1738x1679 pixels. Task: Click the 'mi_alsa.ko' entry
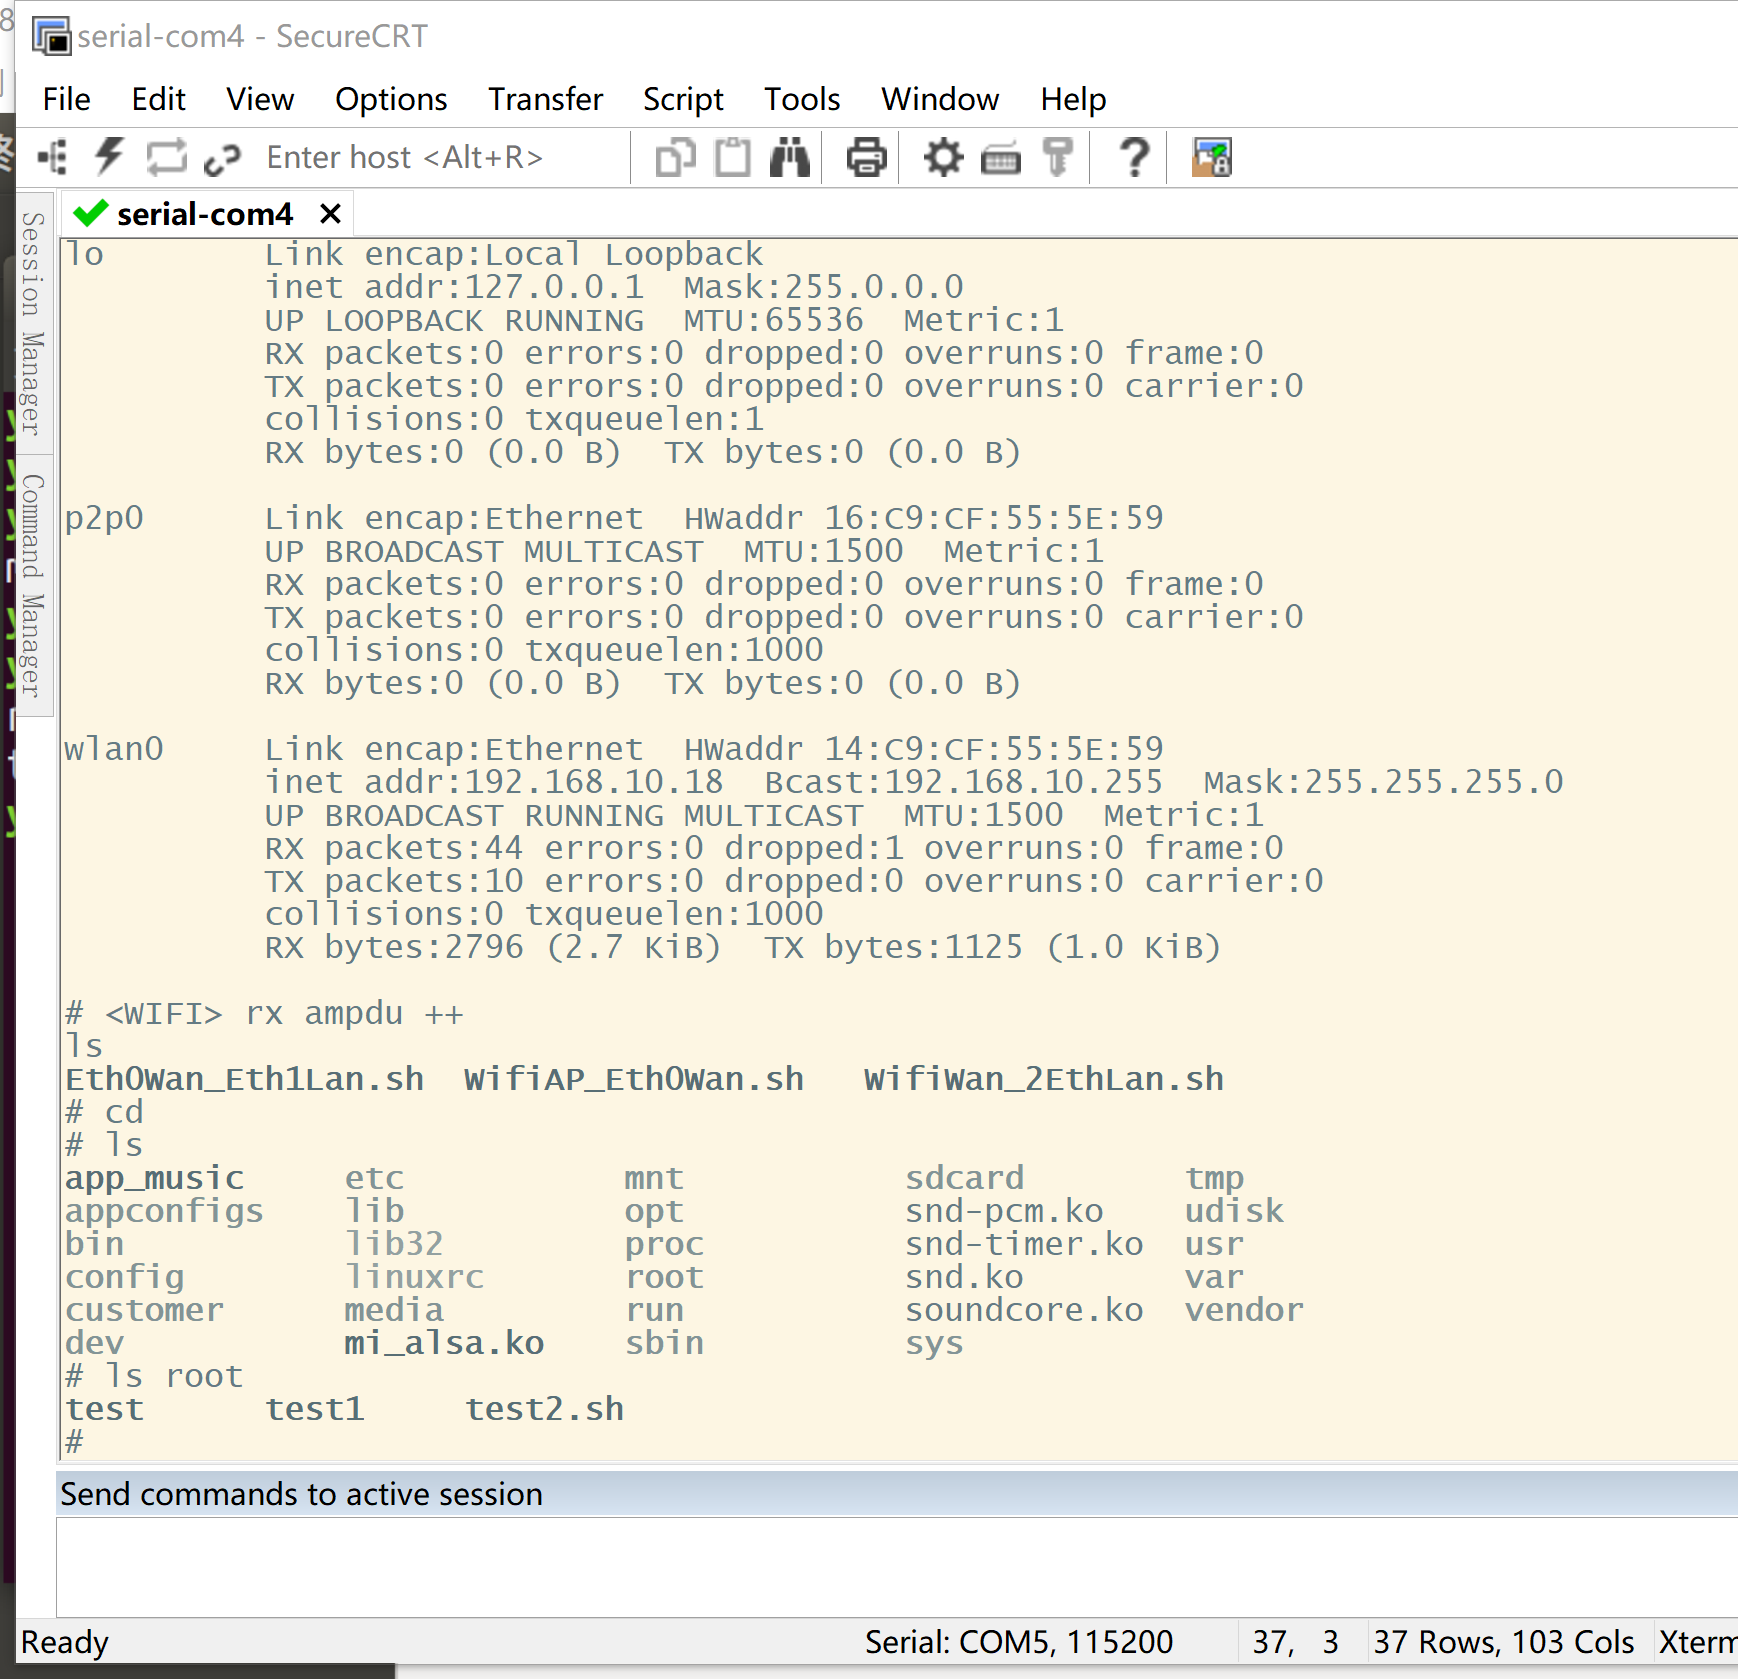tap(444, 1343)
